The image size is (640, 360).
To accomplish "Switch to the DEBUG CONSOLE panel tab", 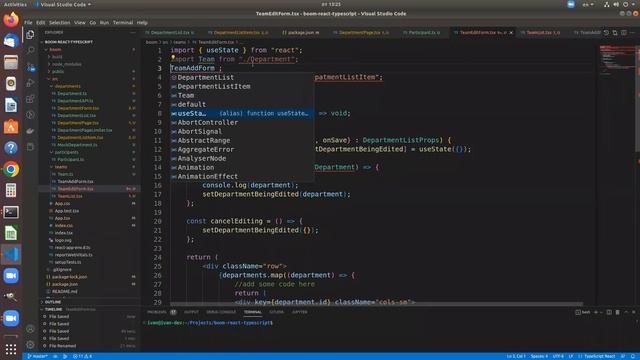I will (221, 312).
